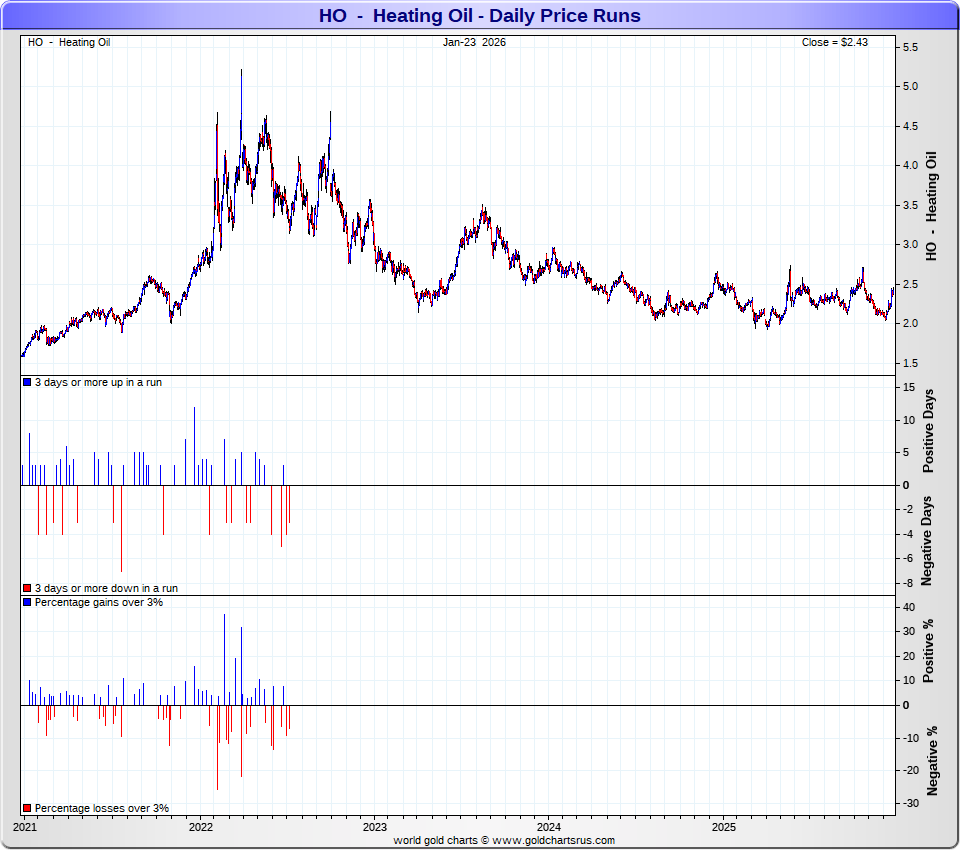
Task: Click the 'Jan-23 2026' date label
Action: [x=474, y=42]
